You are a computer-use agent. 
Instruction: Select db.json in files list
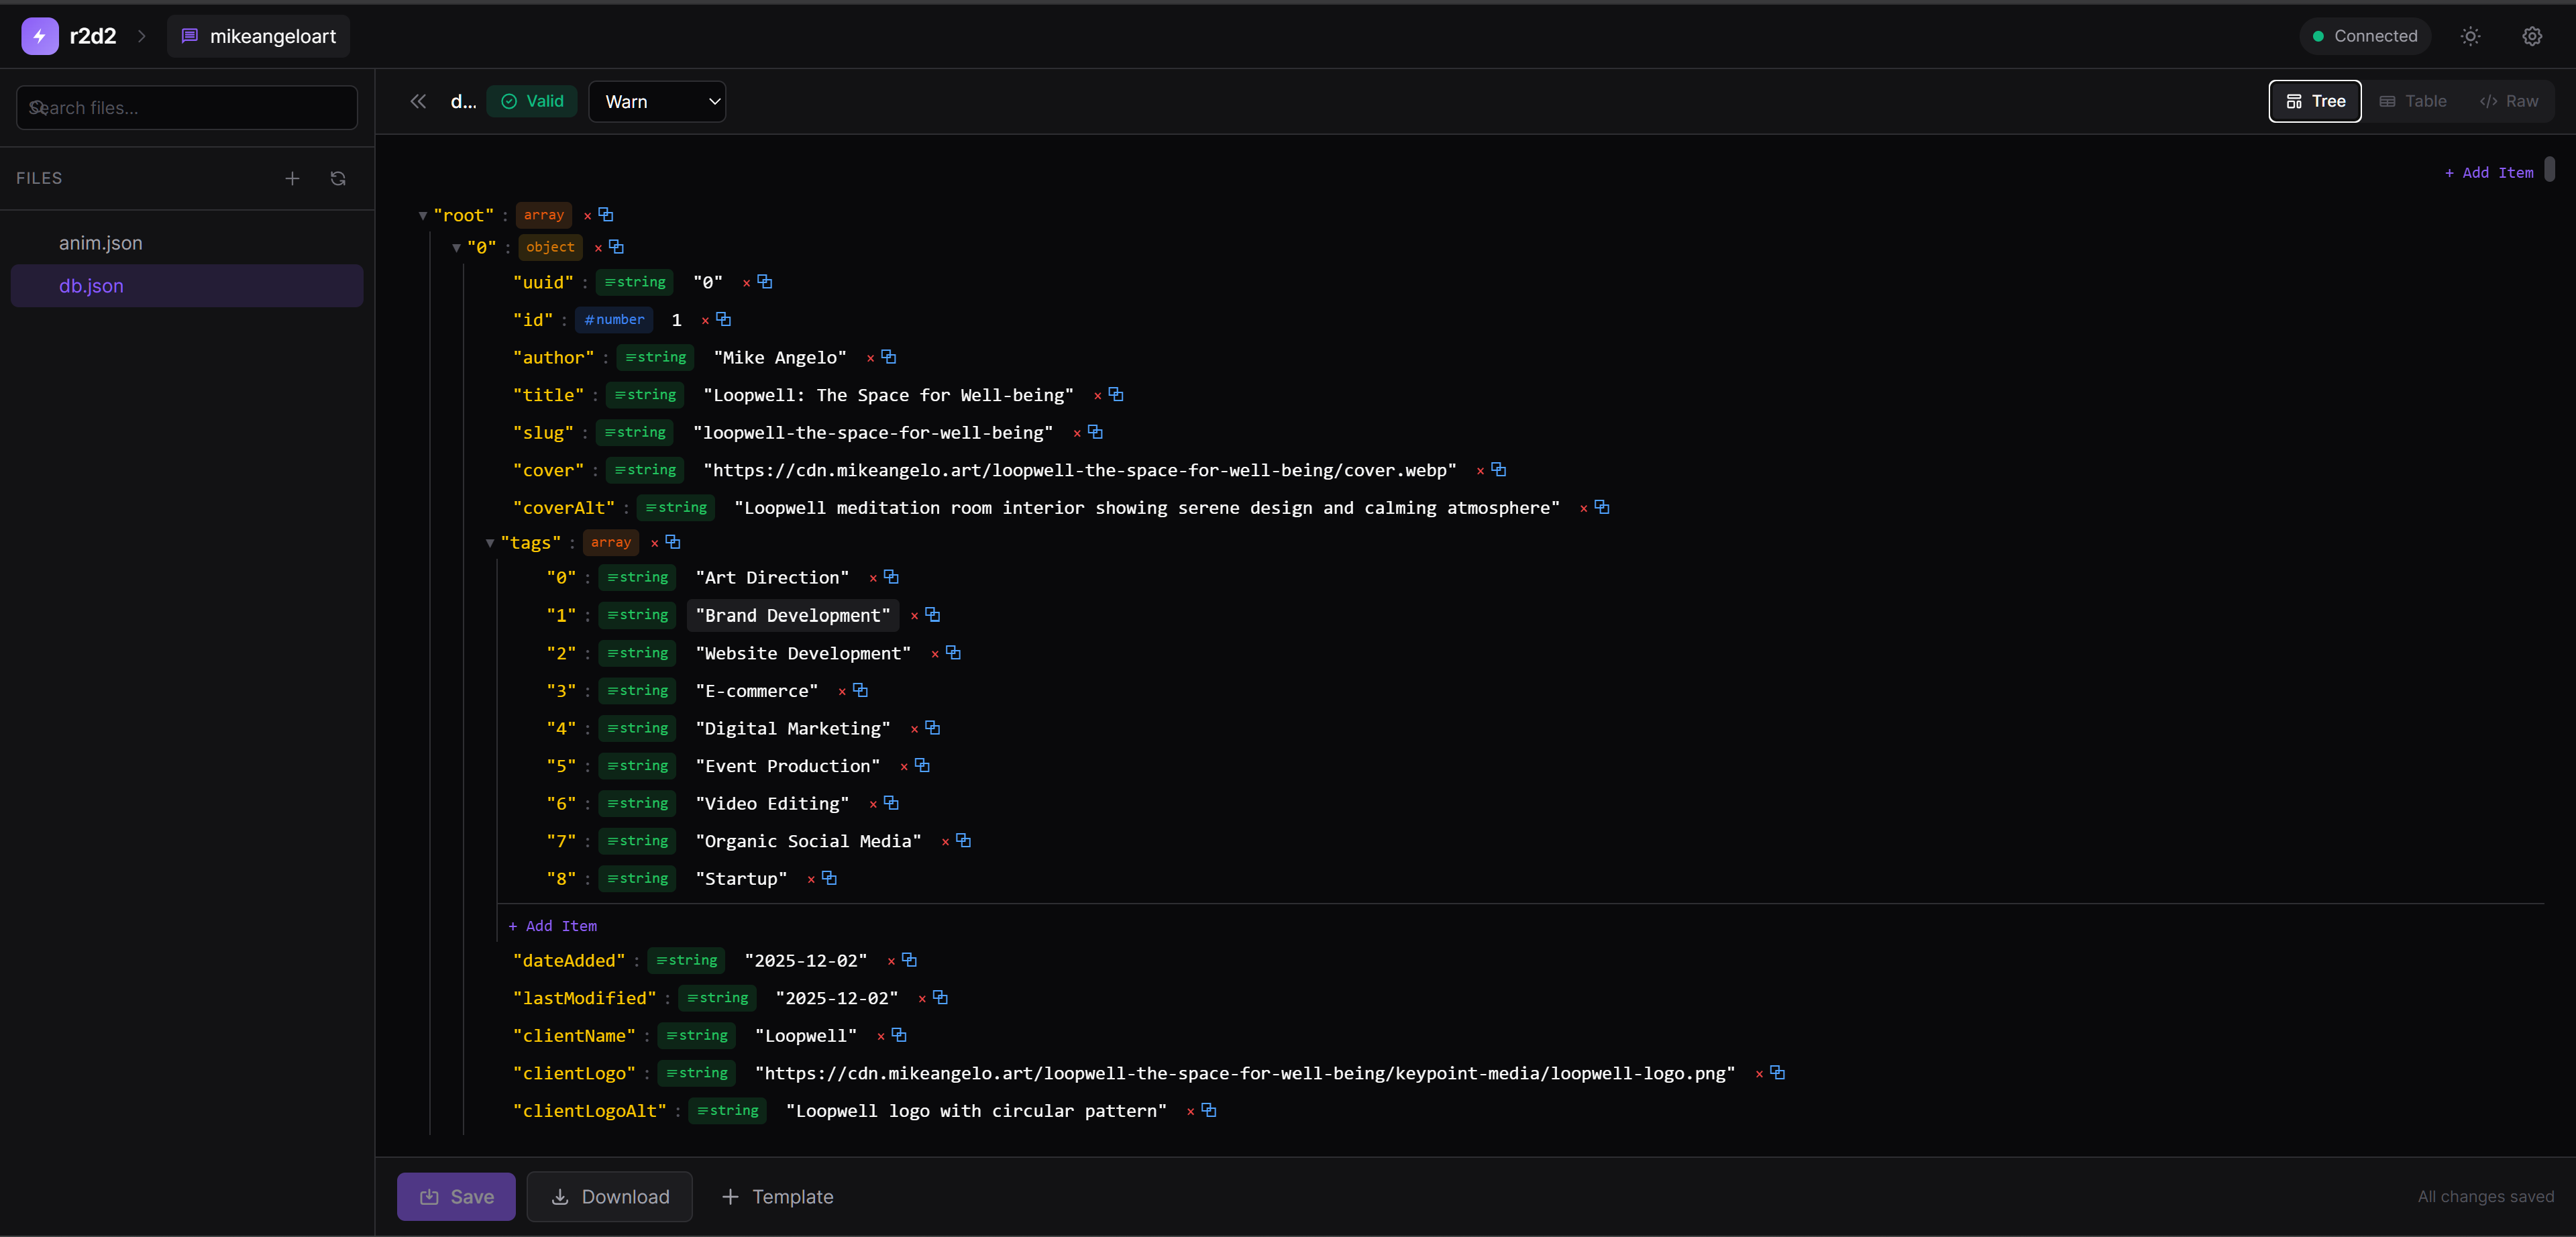click(187, 286)
